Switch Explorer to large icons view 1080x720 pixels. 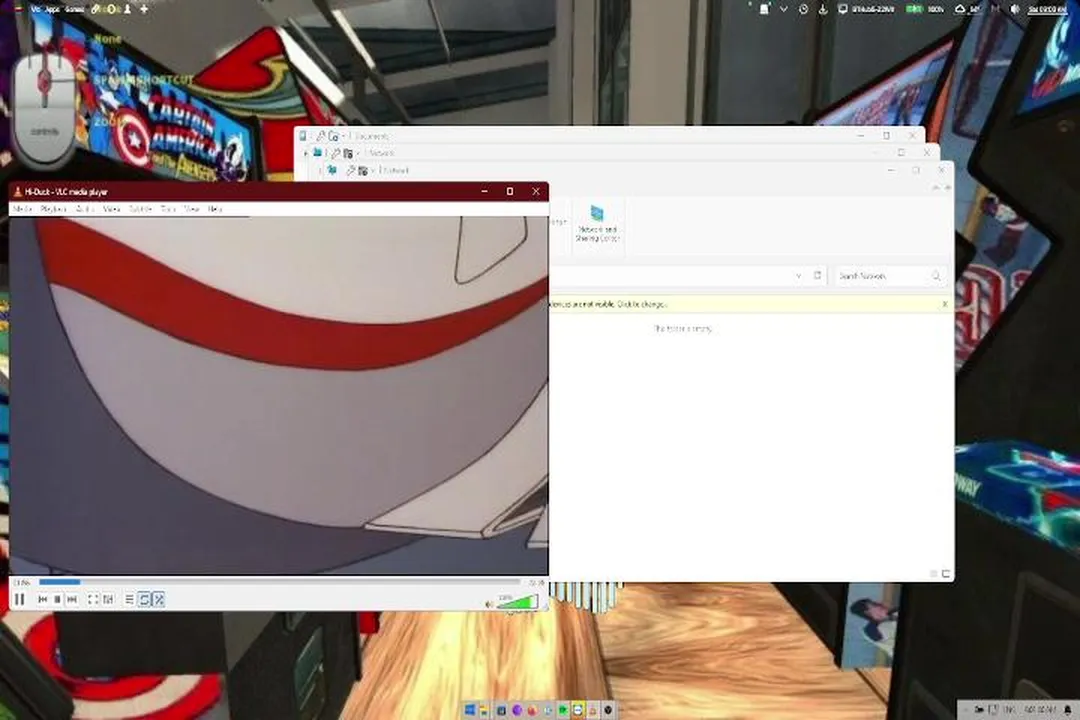946,573
